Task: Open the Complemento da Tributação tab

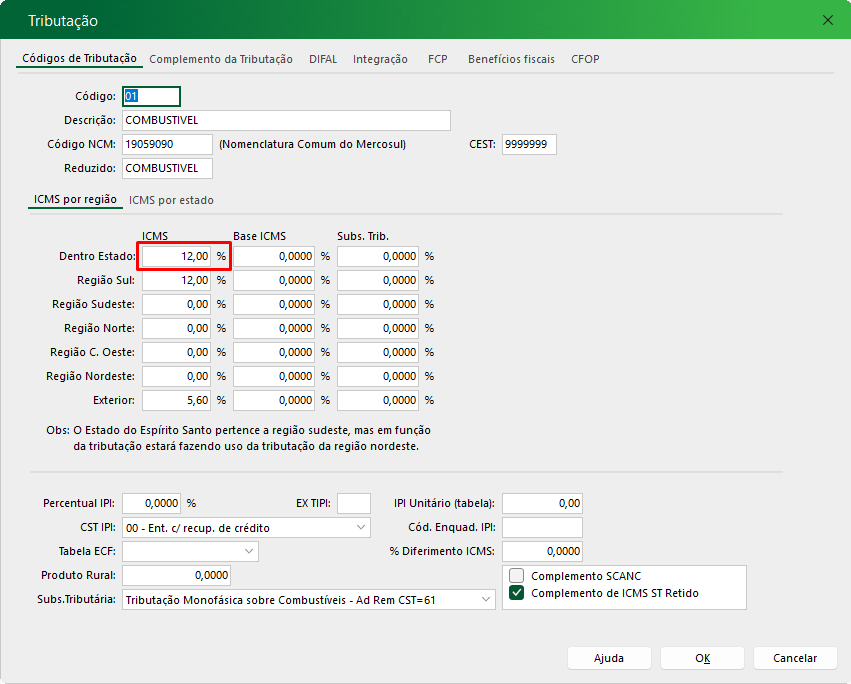Action: pos(221,59)
